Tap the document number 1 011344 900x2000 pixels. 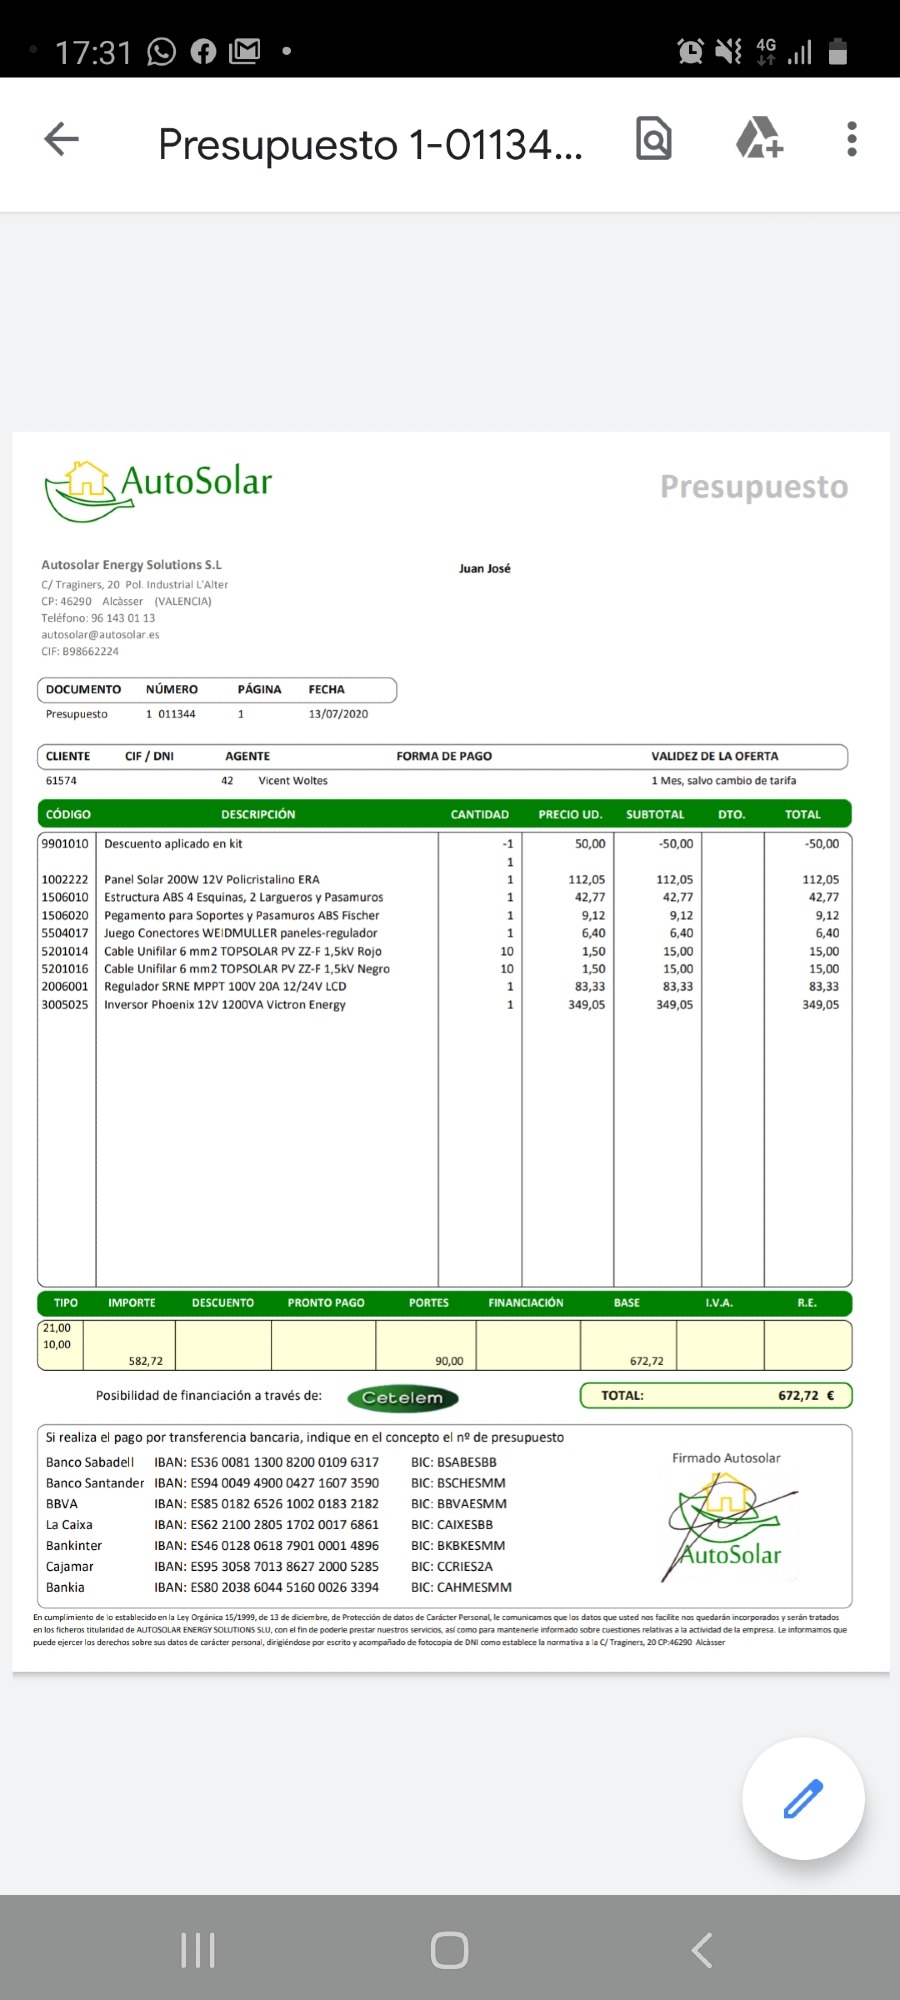coord(171,714)
